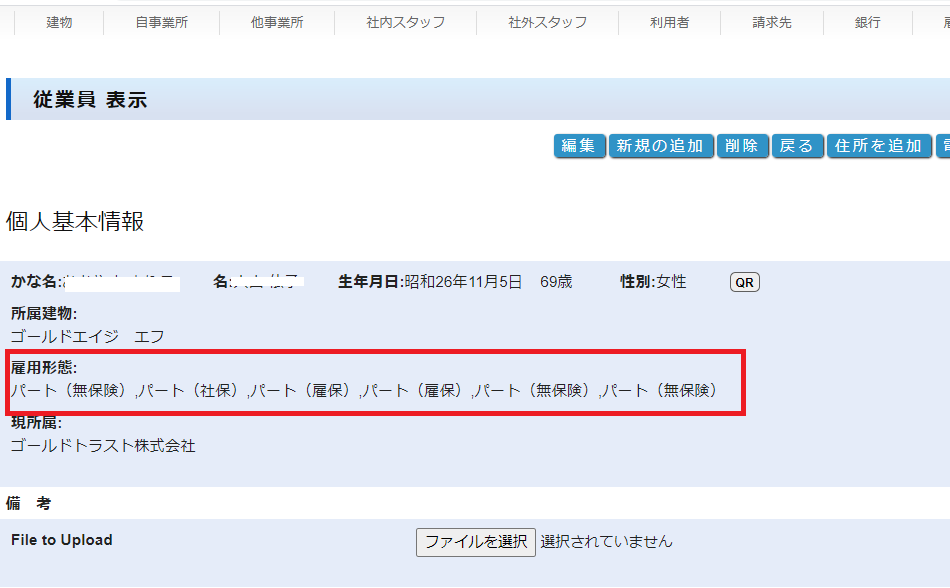
Task: Open the 銀行 tab
Action: [x=867, y=22]
